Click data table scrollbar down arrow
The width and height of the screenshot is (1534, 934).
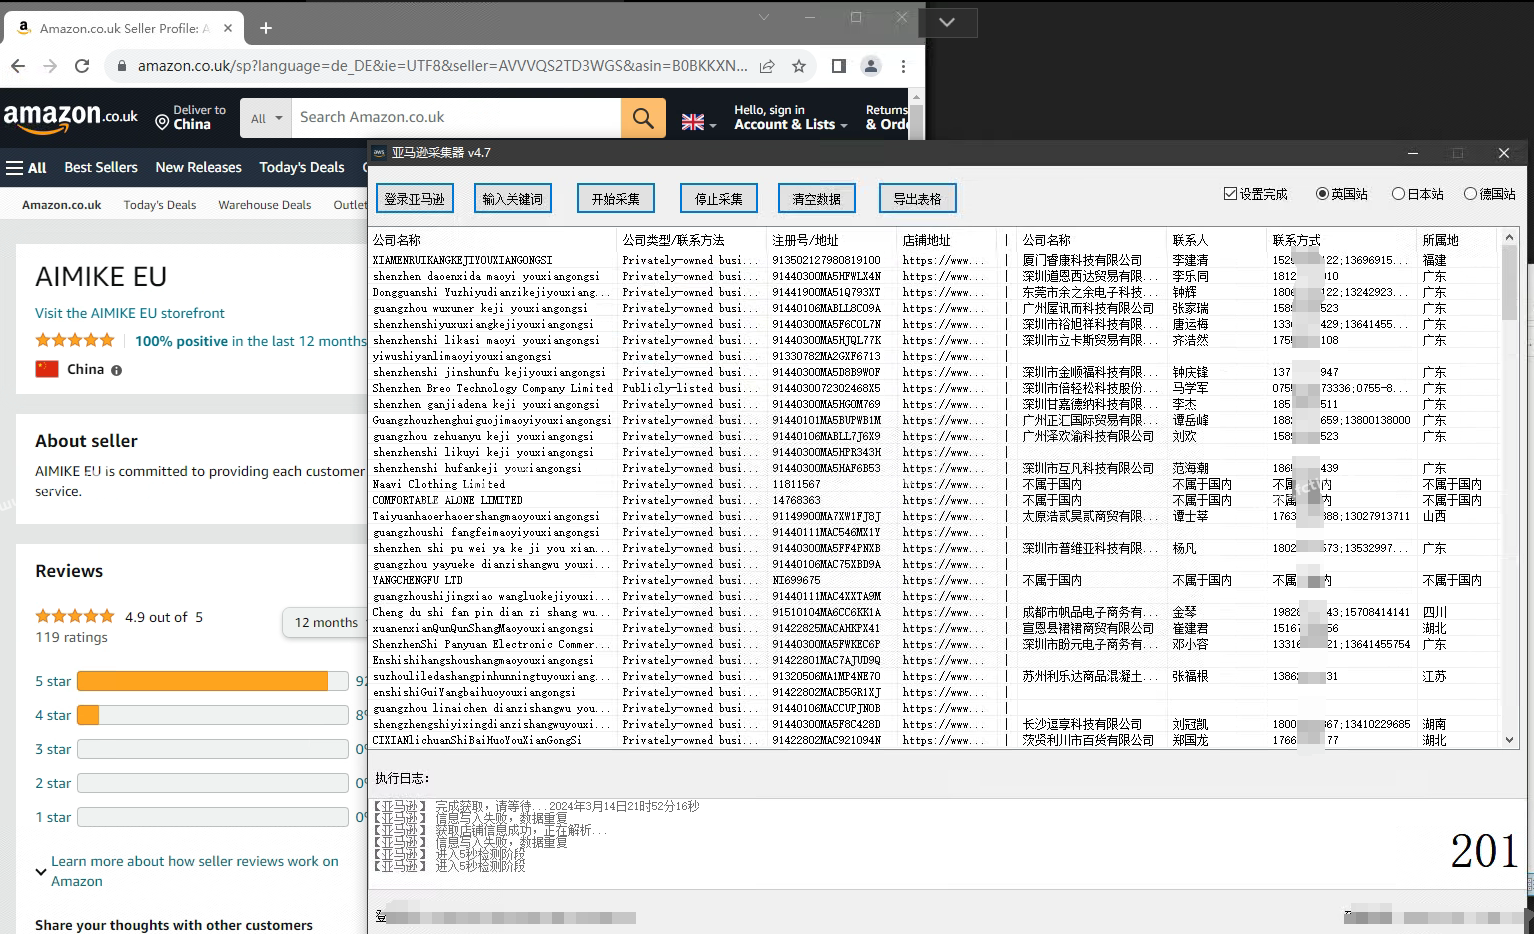pos(1509,740)
